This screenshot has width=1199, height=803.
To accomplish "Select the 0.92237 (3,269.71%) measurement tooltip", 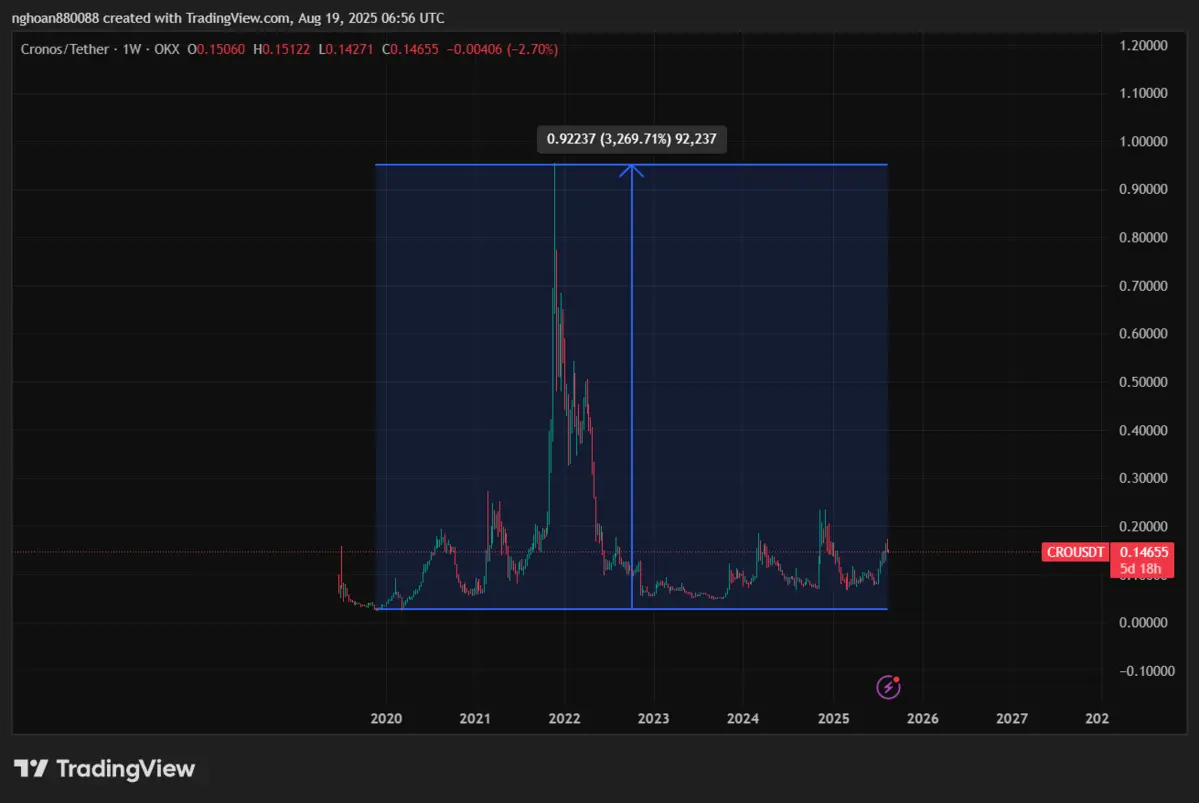I will pyautogui.click(x=631, y=139).
